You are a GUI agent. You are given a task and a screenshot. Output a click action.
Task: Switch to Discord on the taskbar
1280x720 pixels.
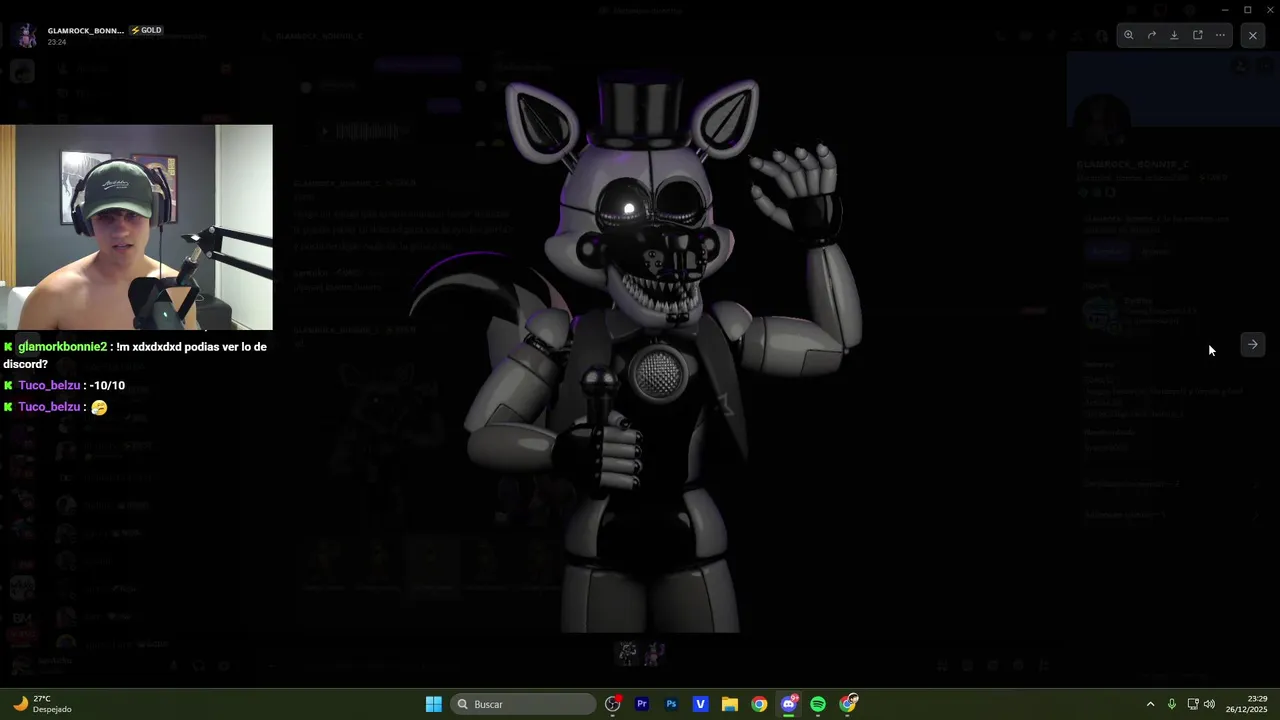click(x=789, y=704)
